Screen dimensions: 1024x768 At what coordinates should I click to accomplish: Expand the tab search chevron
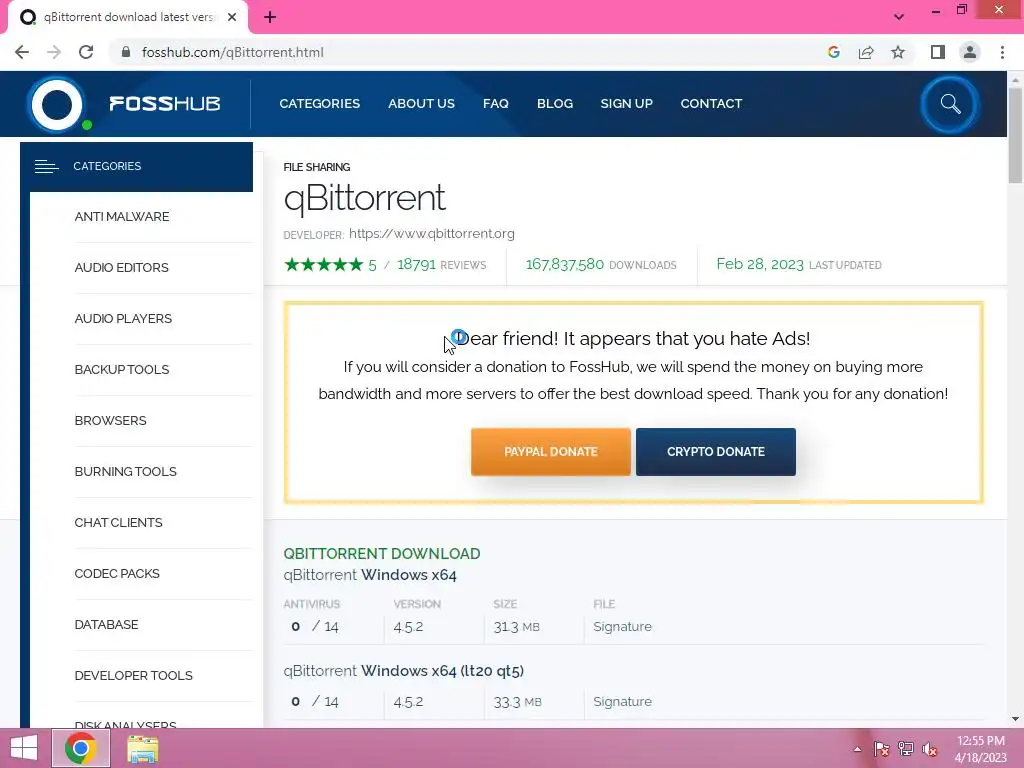(899, 17)
